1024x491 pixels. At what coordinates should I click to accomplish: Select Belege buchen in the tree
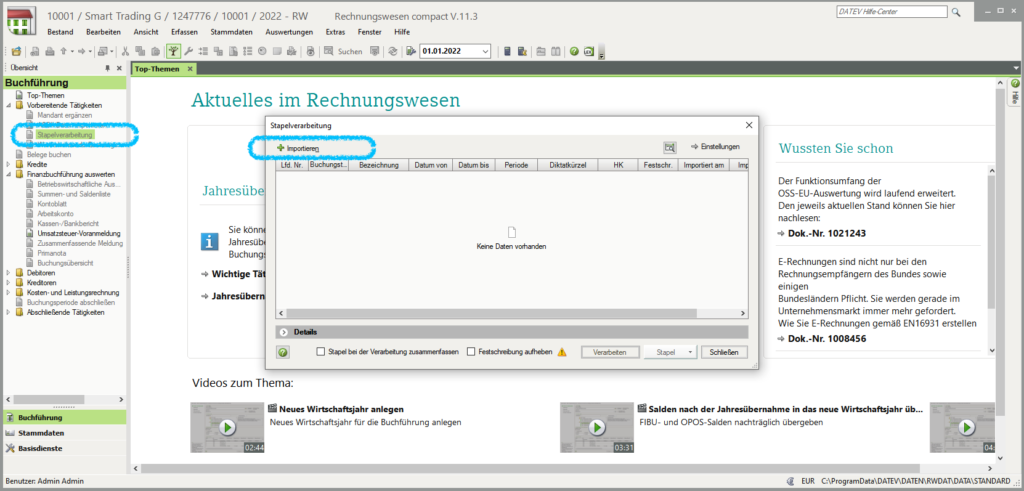coord(49,155)
